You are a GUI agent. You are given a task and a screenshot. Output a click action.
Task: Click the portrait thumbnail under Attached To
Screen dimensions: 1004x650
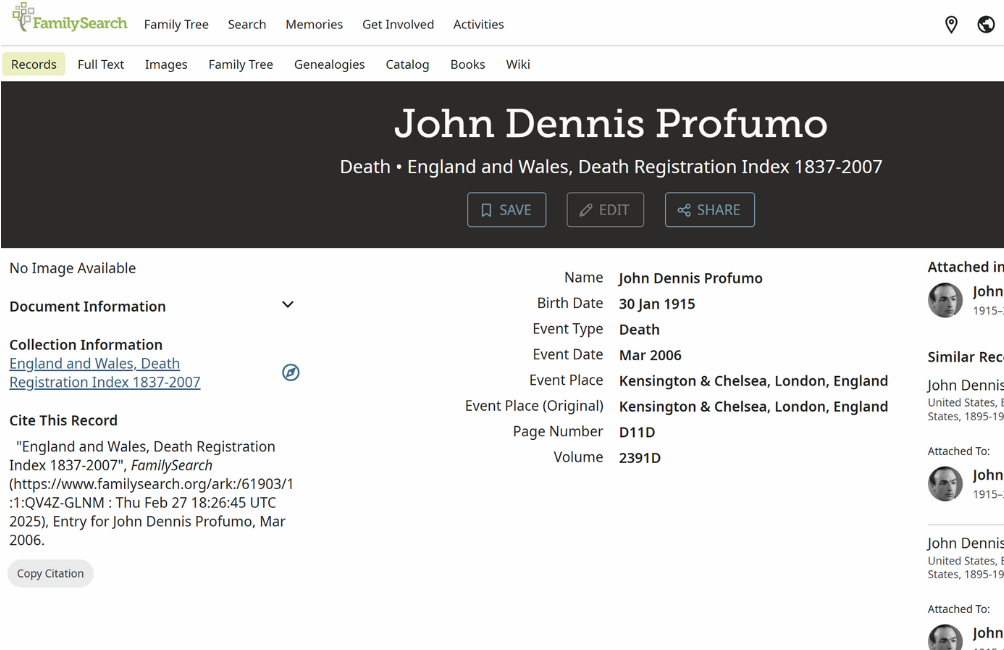pos(945,484)
